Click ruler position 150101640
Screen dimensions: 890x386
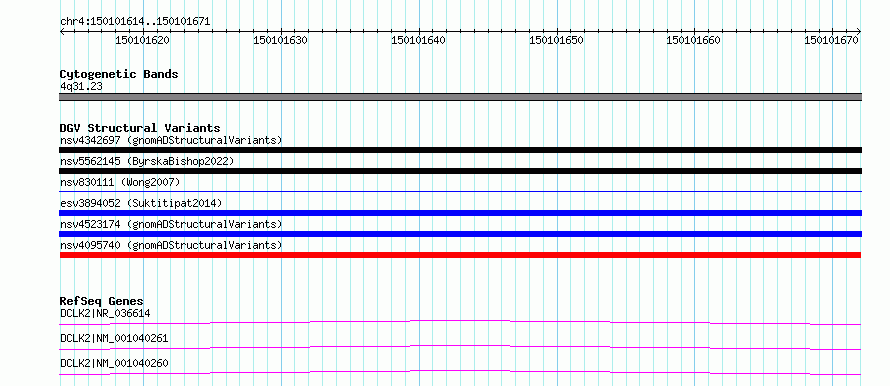pos(418,40)
